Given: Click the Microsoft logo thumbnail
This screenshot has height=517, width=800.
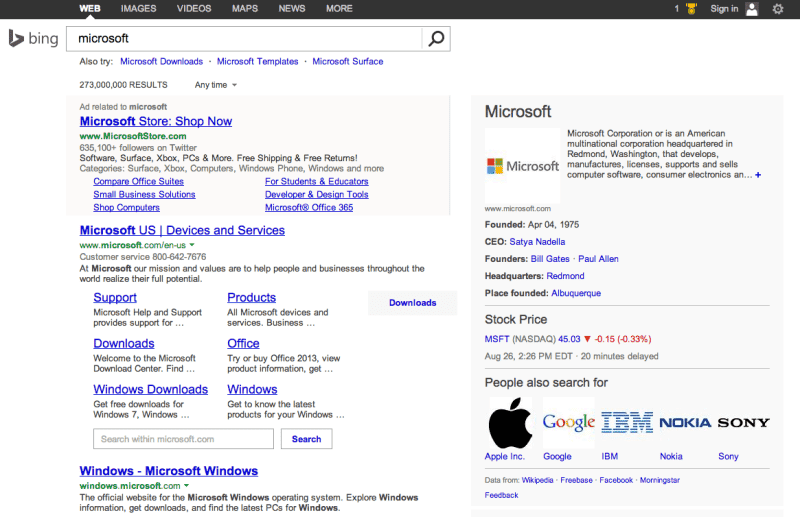Looking at the screenshot, I should 522,166.
